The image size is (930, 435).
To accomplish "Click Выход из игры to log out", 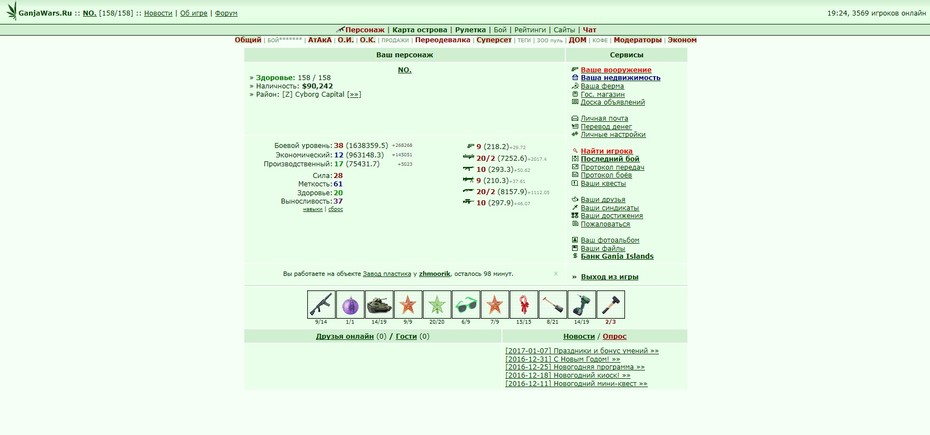I will click(610, 277).
